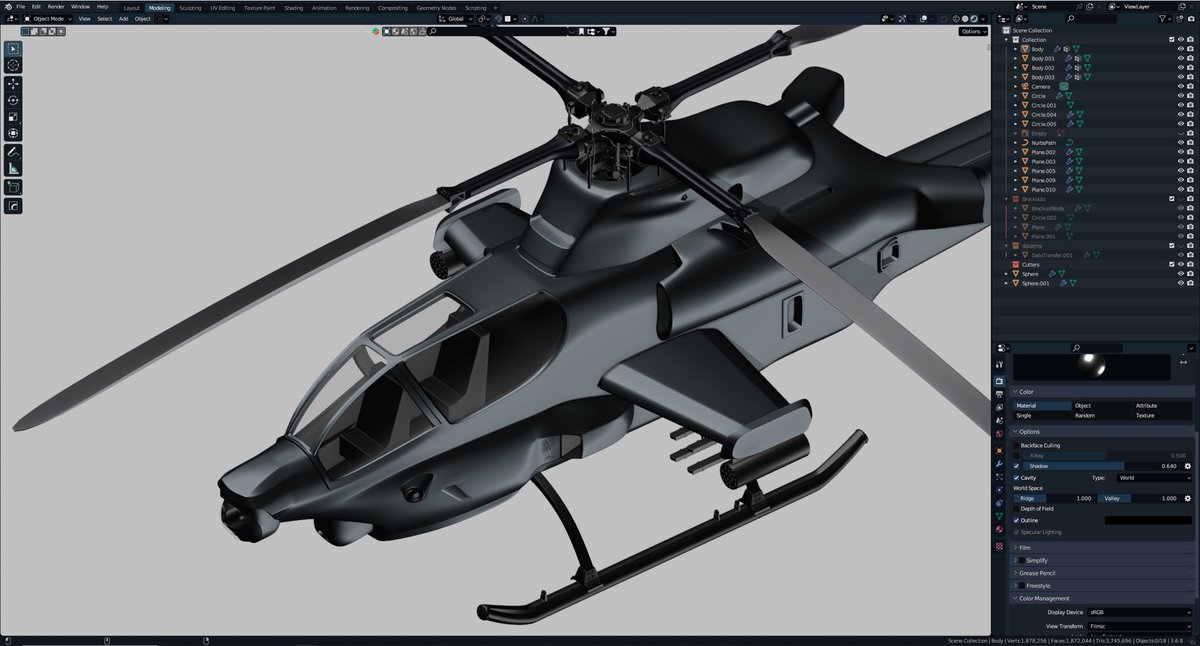1200x646 pixels.
Task: Open the Material properties tab
Action: 999,529
